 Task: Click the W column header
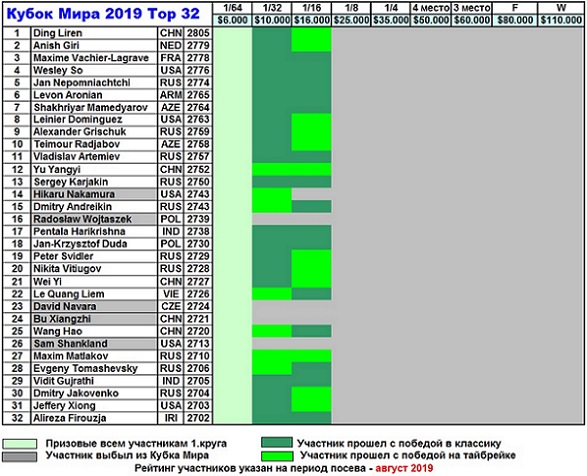pos(561,8)
